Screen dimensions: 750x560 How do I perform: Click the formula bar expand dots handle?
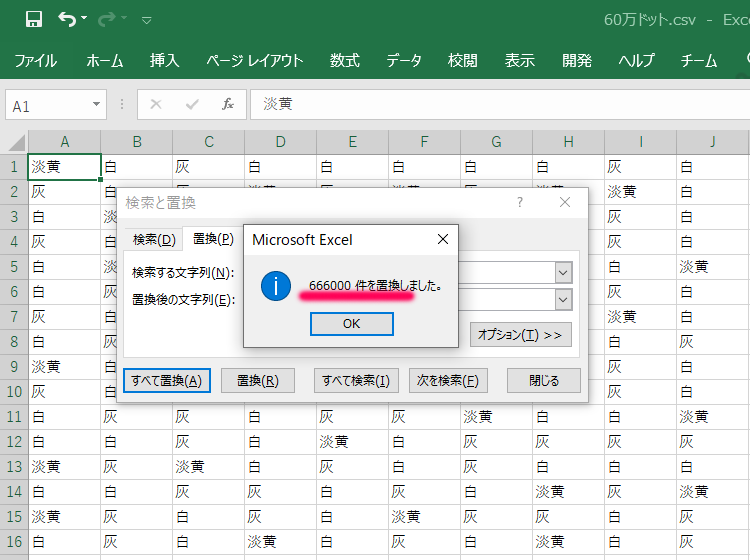click(x=122, y=104)
